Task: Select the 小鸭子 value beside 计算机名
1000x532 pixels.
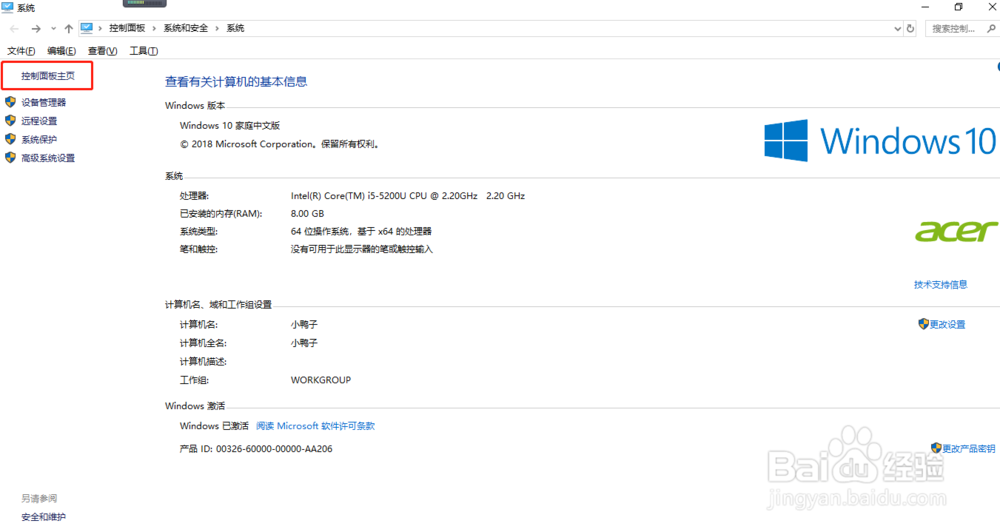Action: pos(304,324)
